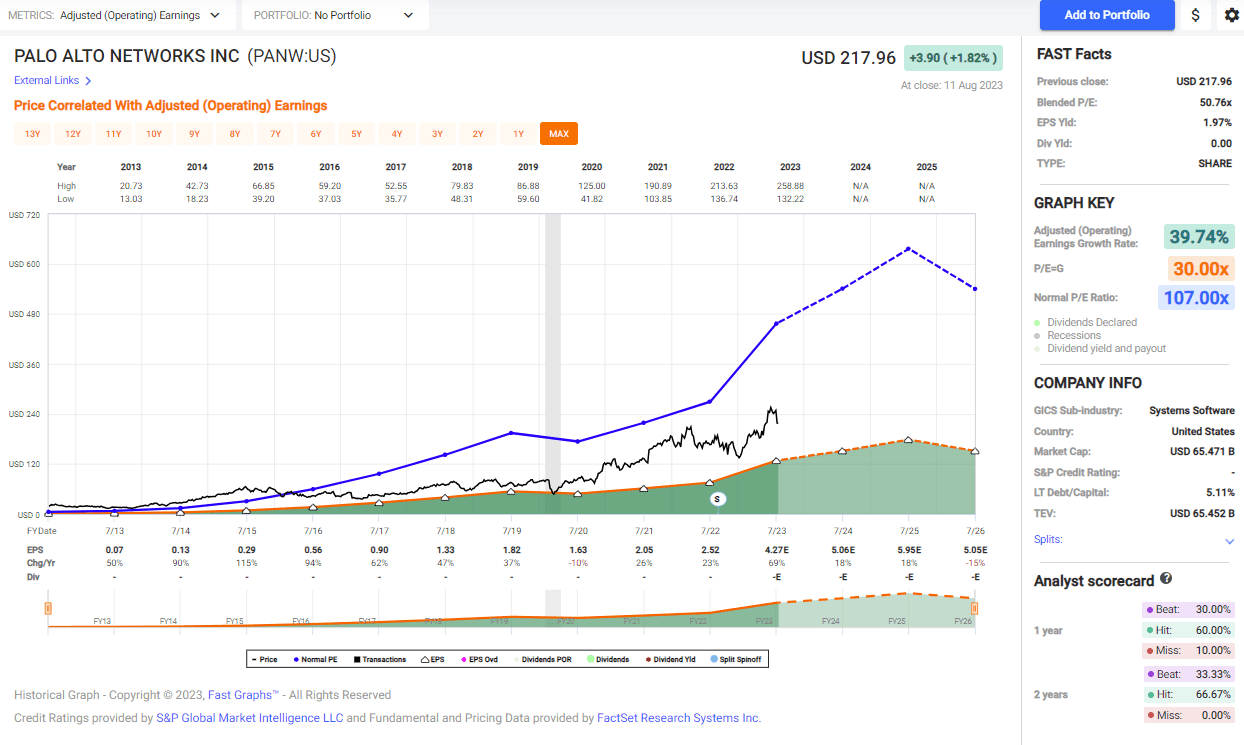Click the left range slider handle
The image size is (1244, 745).
[47, 608]
